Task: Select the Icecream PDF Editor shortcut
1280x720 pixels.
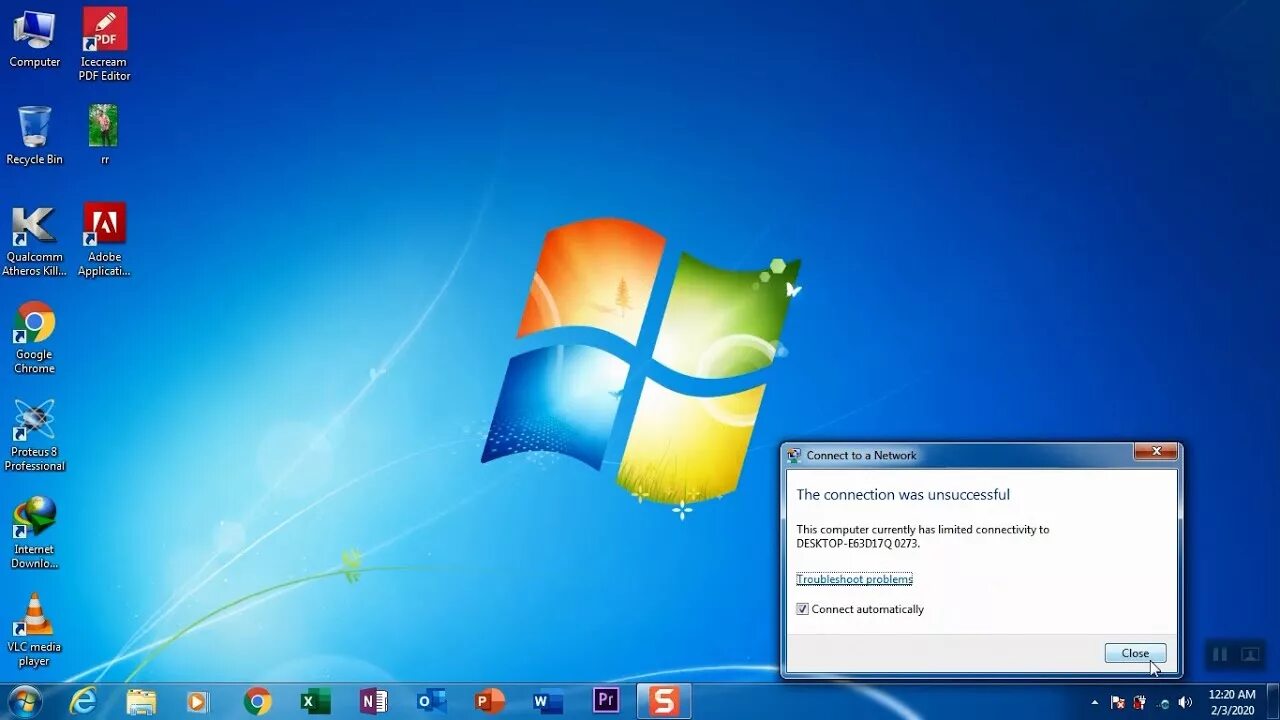Action: point(105,45)
